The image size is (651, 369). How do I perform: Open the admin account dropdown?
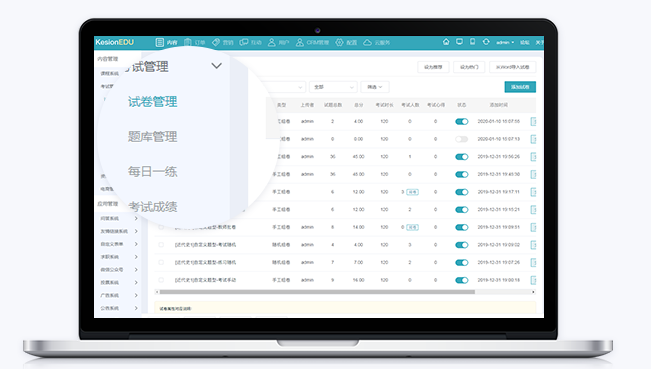[x=505, y=42]
